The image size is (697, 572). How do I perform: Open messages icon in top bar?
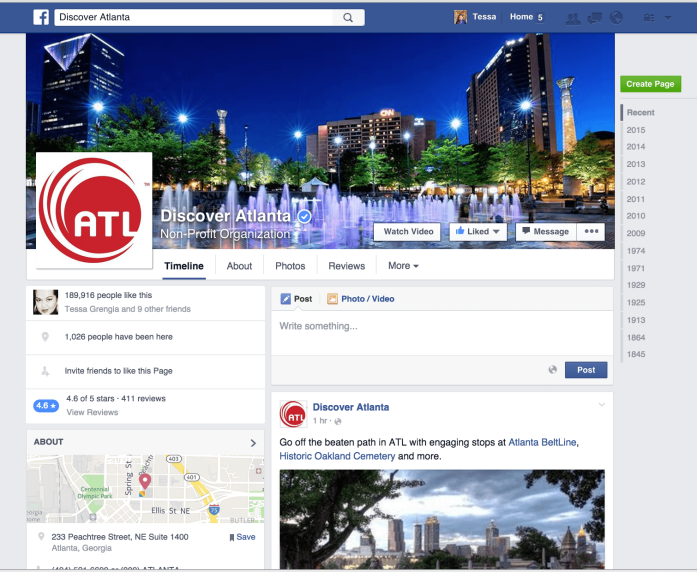pos(594,18)
